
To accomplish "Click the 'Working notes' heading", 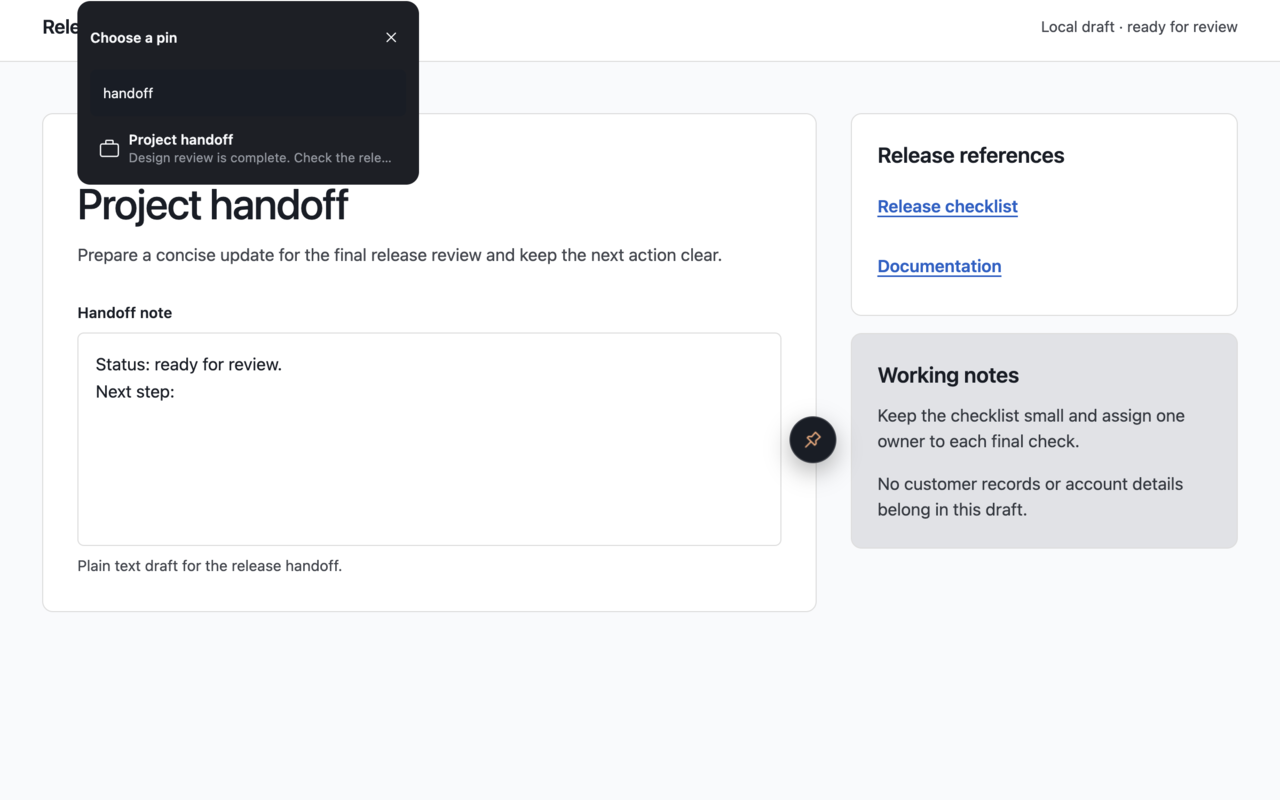I will pyautogui.click(x=948, y=375).
